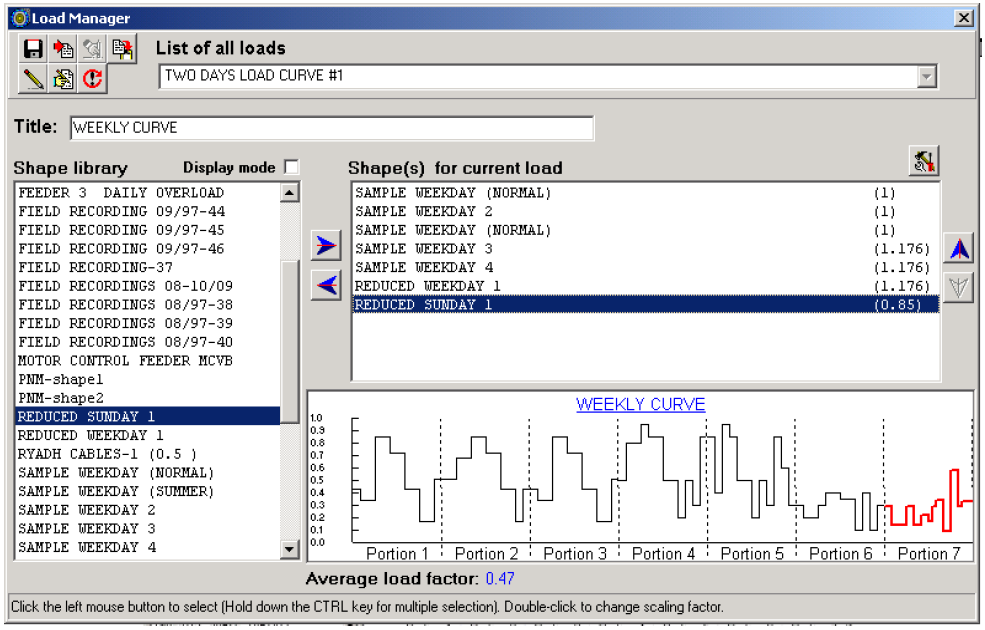Viewport: 985px width, 630px height.
Task: Select FIELD RECORDINGS 08/97-38
Action: click(148, 305)
